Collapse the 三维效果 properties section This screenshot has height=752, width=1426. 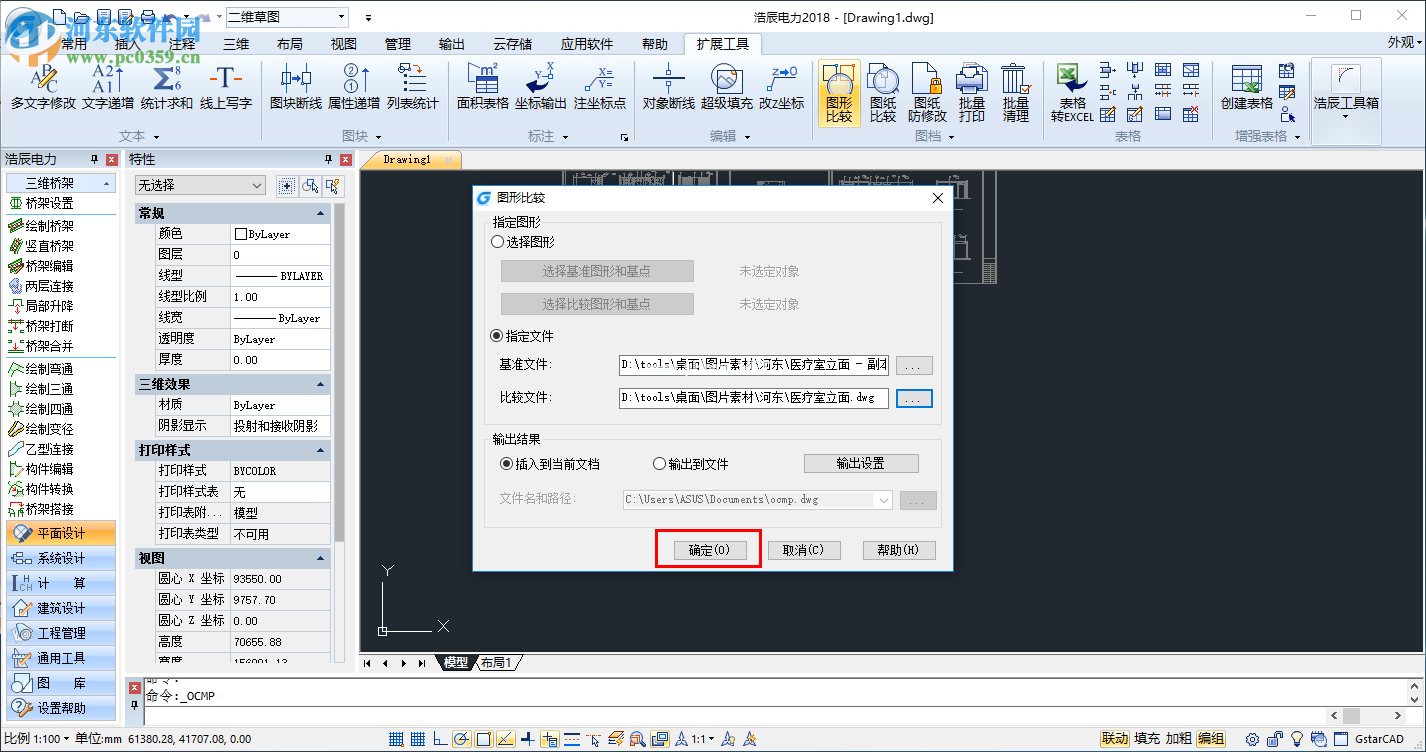coord(320,384)
